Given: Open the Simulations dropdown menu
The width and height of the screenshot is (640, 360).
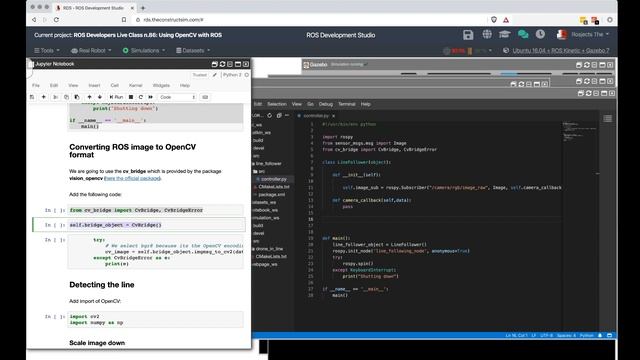Looking at the screenshot, I should pos(144,50).
